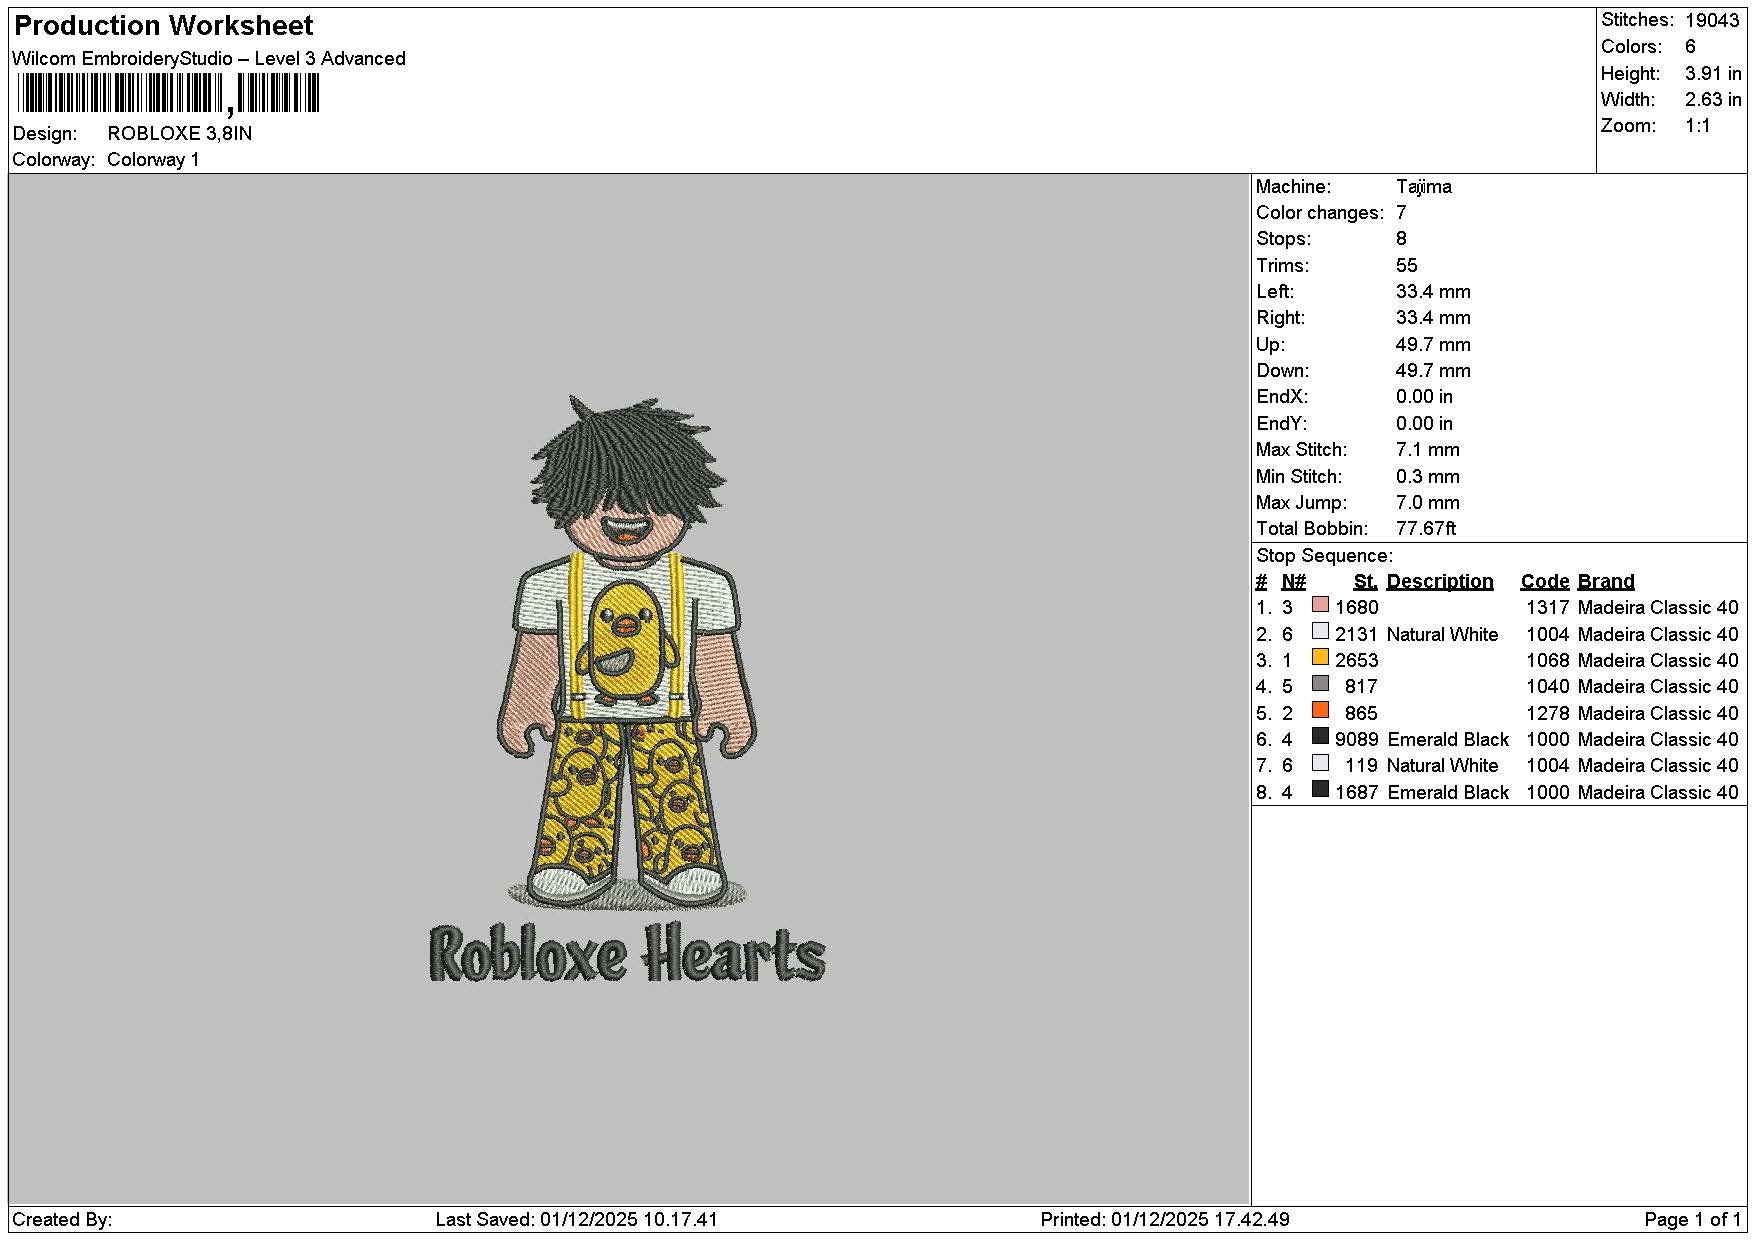Click thread code '1317' in stop 1
1755x1240 pixels.
1548,608
